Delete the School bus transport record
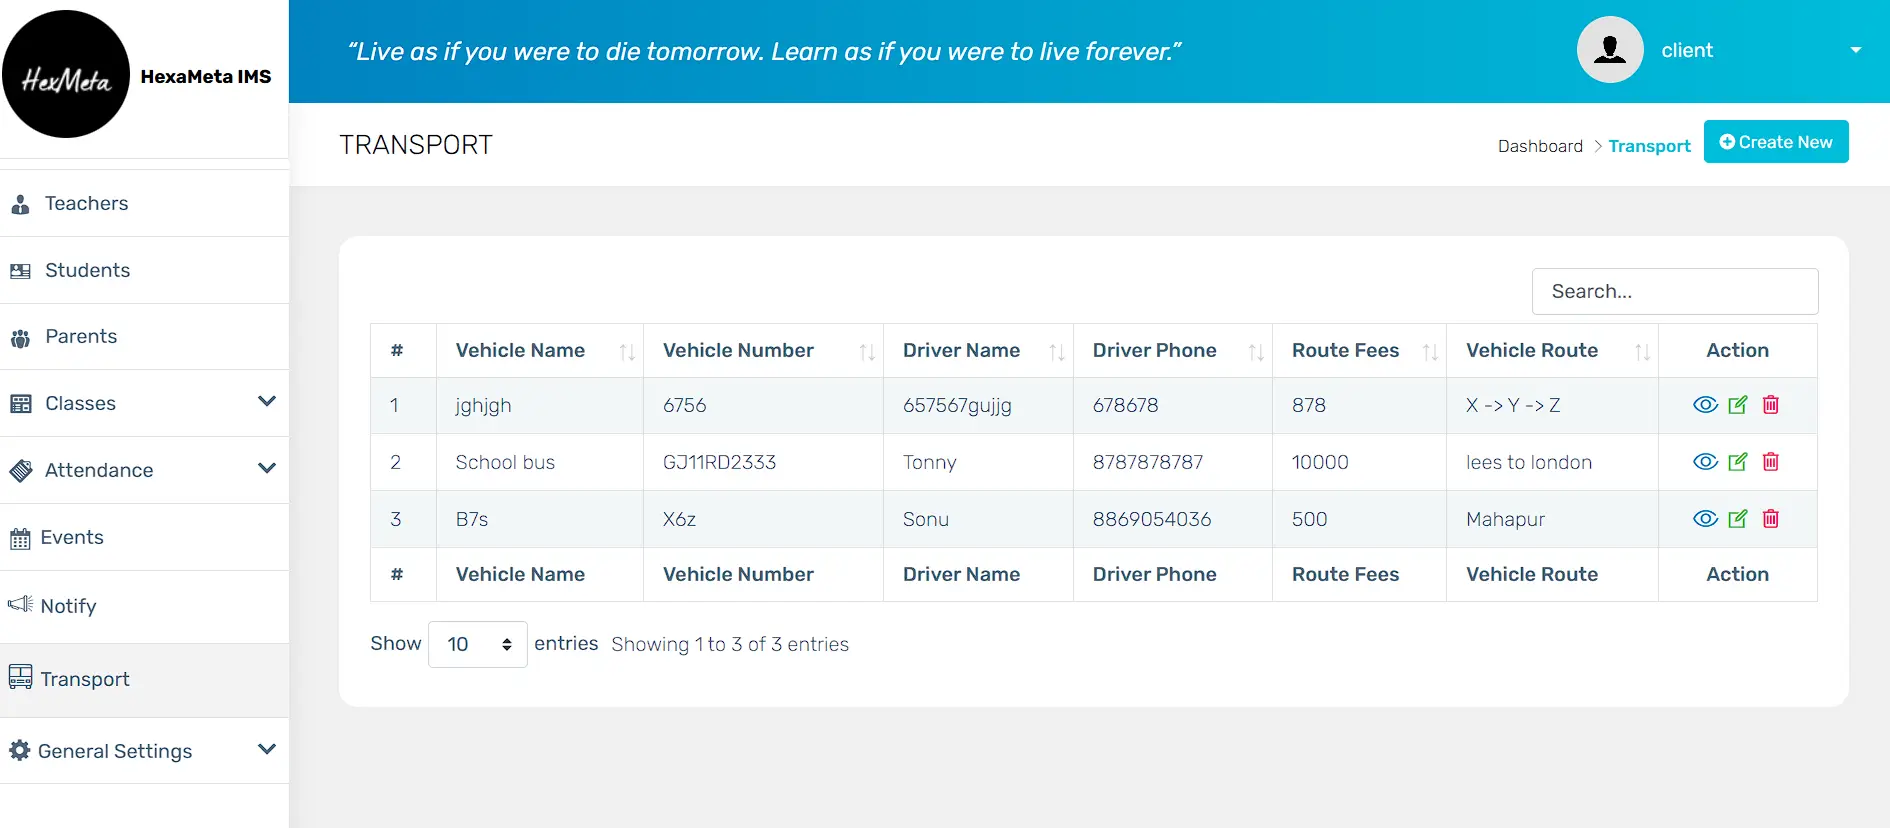 pos(1770,462)
